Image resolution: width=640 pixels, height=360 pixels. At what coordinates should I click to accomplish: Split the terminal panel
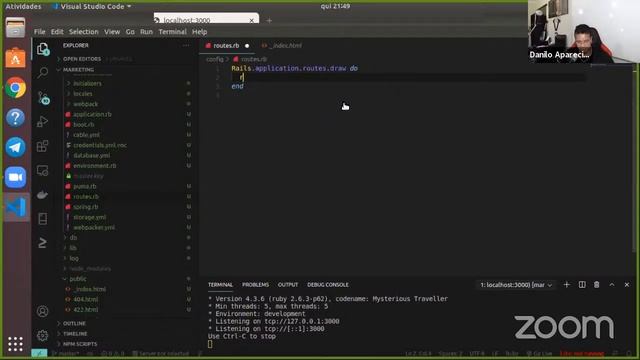pyautogui.click(x=582, y=284)
